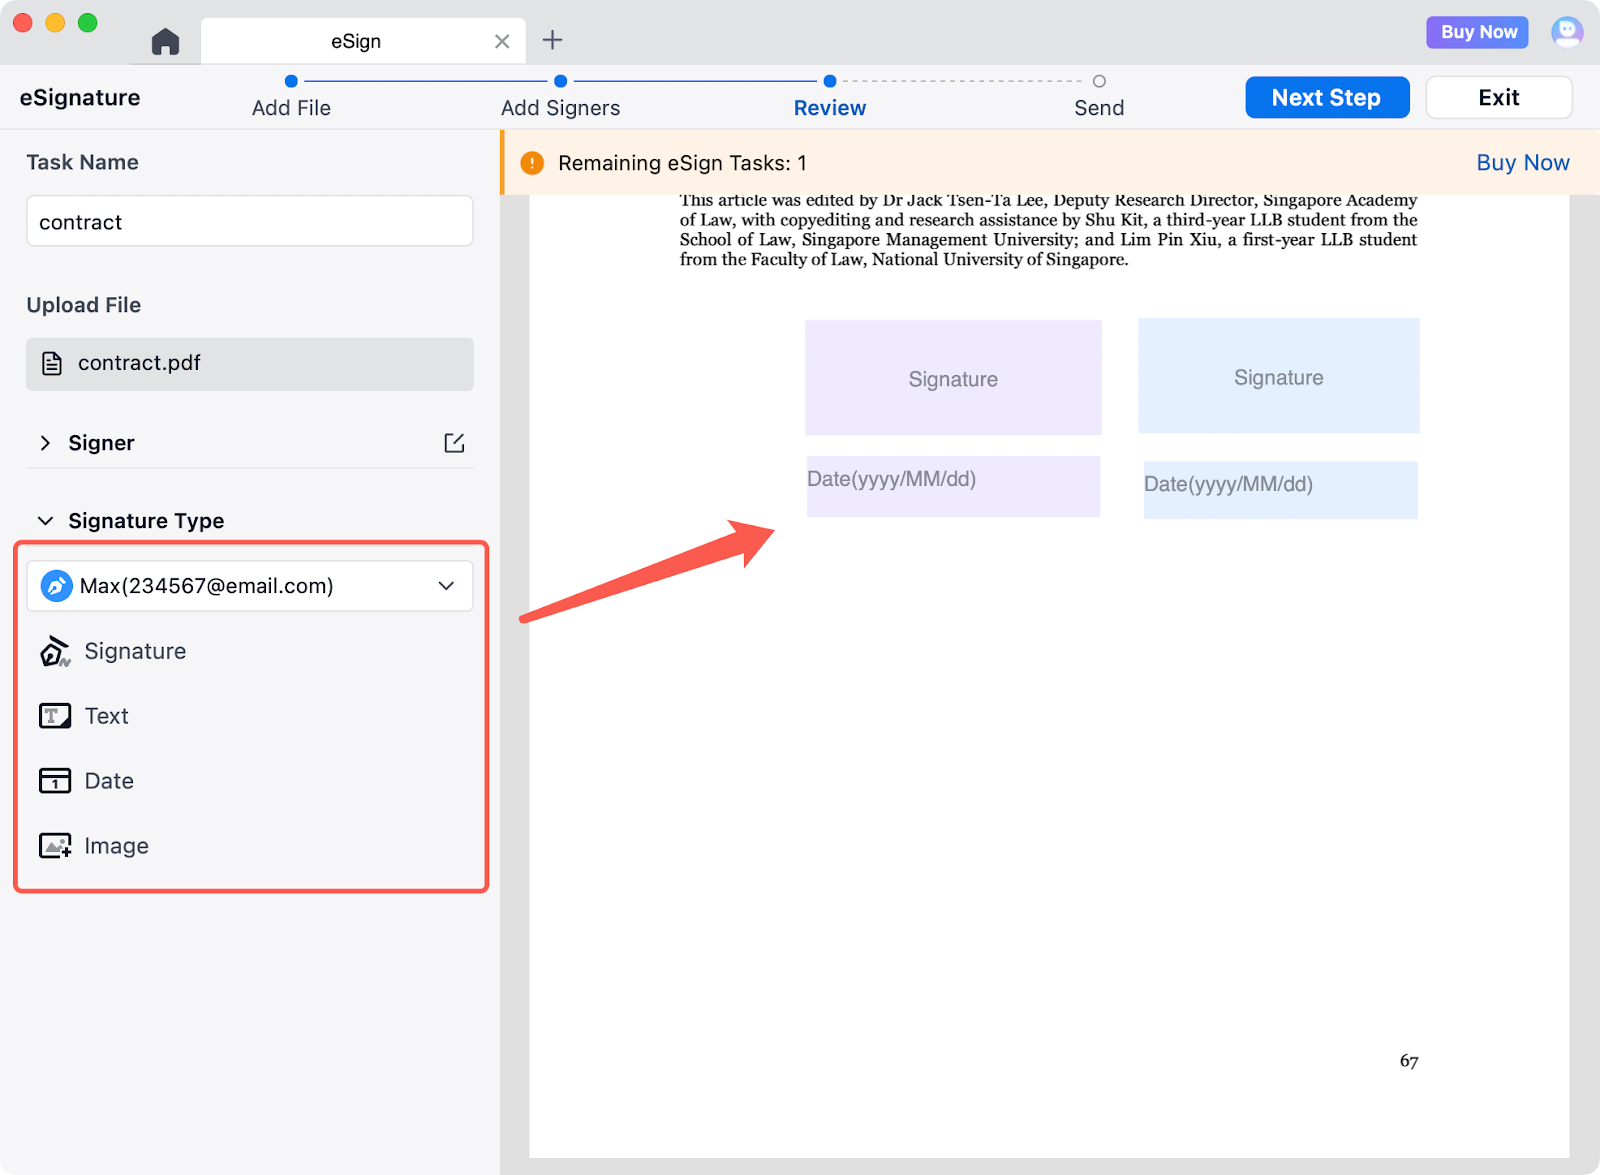This screenshot has width=1600, height=1175.
Task: Open a new tab with plus icon
Action: click(552, 41)
